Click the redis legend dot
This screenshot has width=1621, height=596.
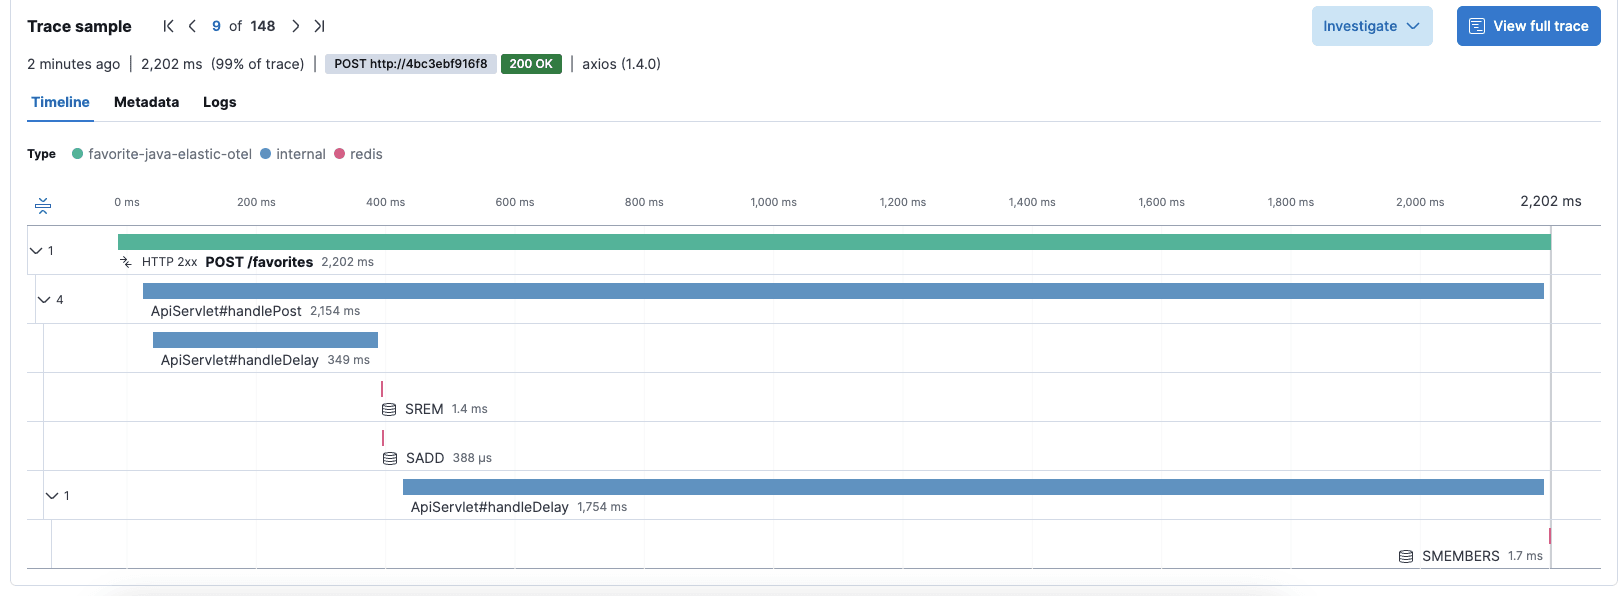(x=340, y=154)
